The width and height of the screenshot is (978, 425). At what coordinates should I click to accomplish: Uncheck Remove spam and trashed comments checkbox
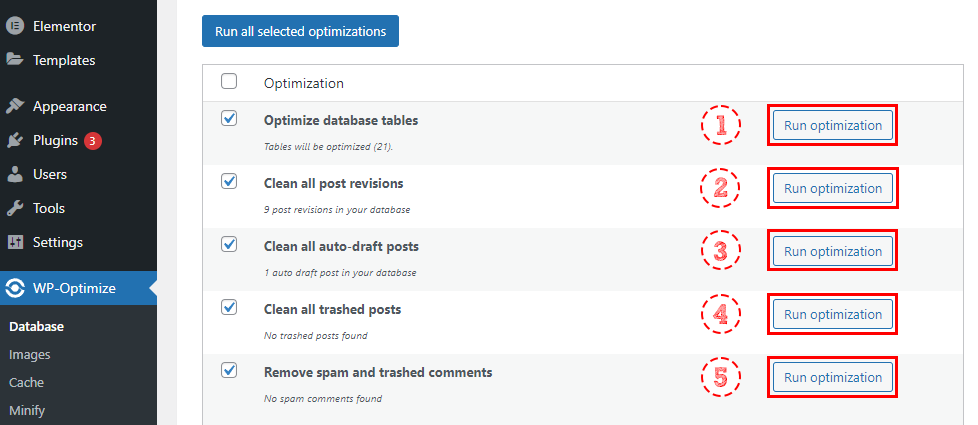pyautogui.click(x=229, y=370)
